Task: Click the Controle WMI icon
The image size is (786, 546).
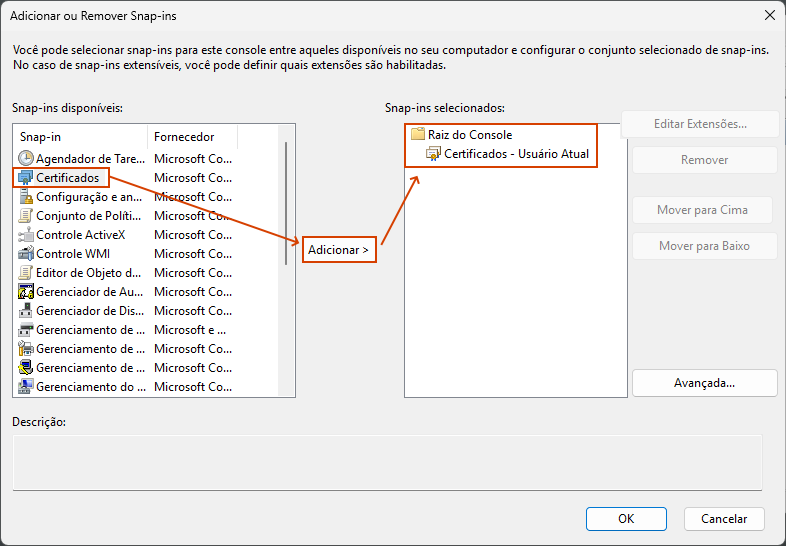Action: coord(26,254)
